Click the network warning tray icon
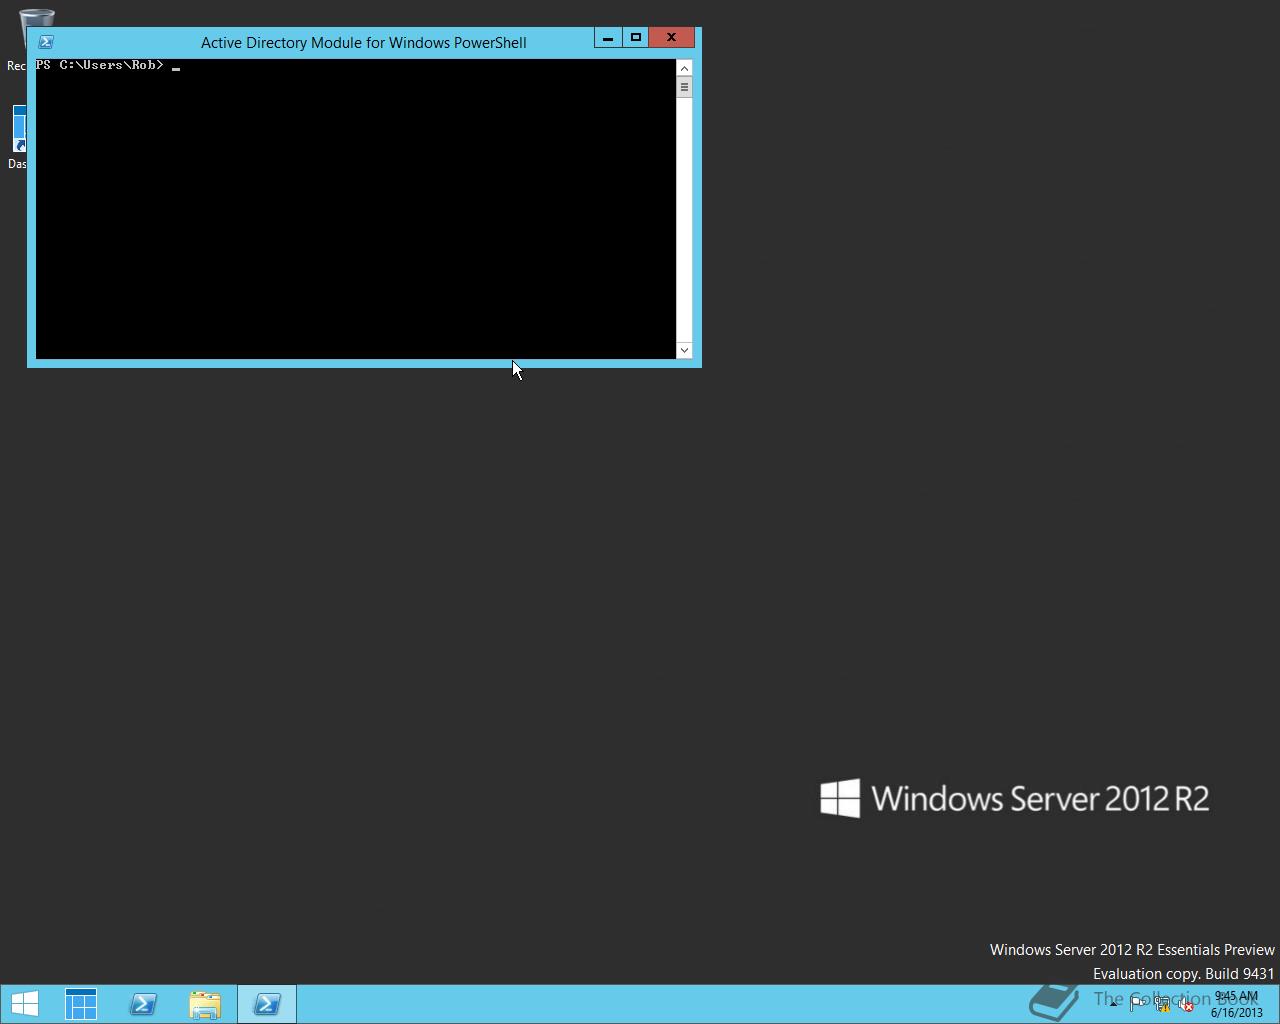This screenshot has width=1280, height=1024. click(x=1162, y=1005)
